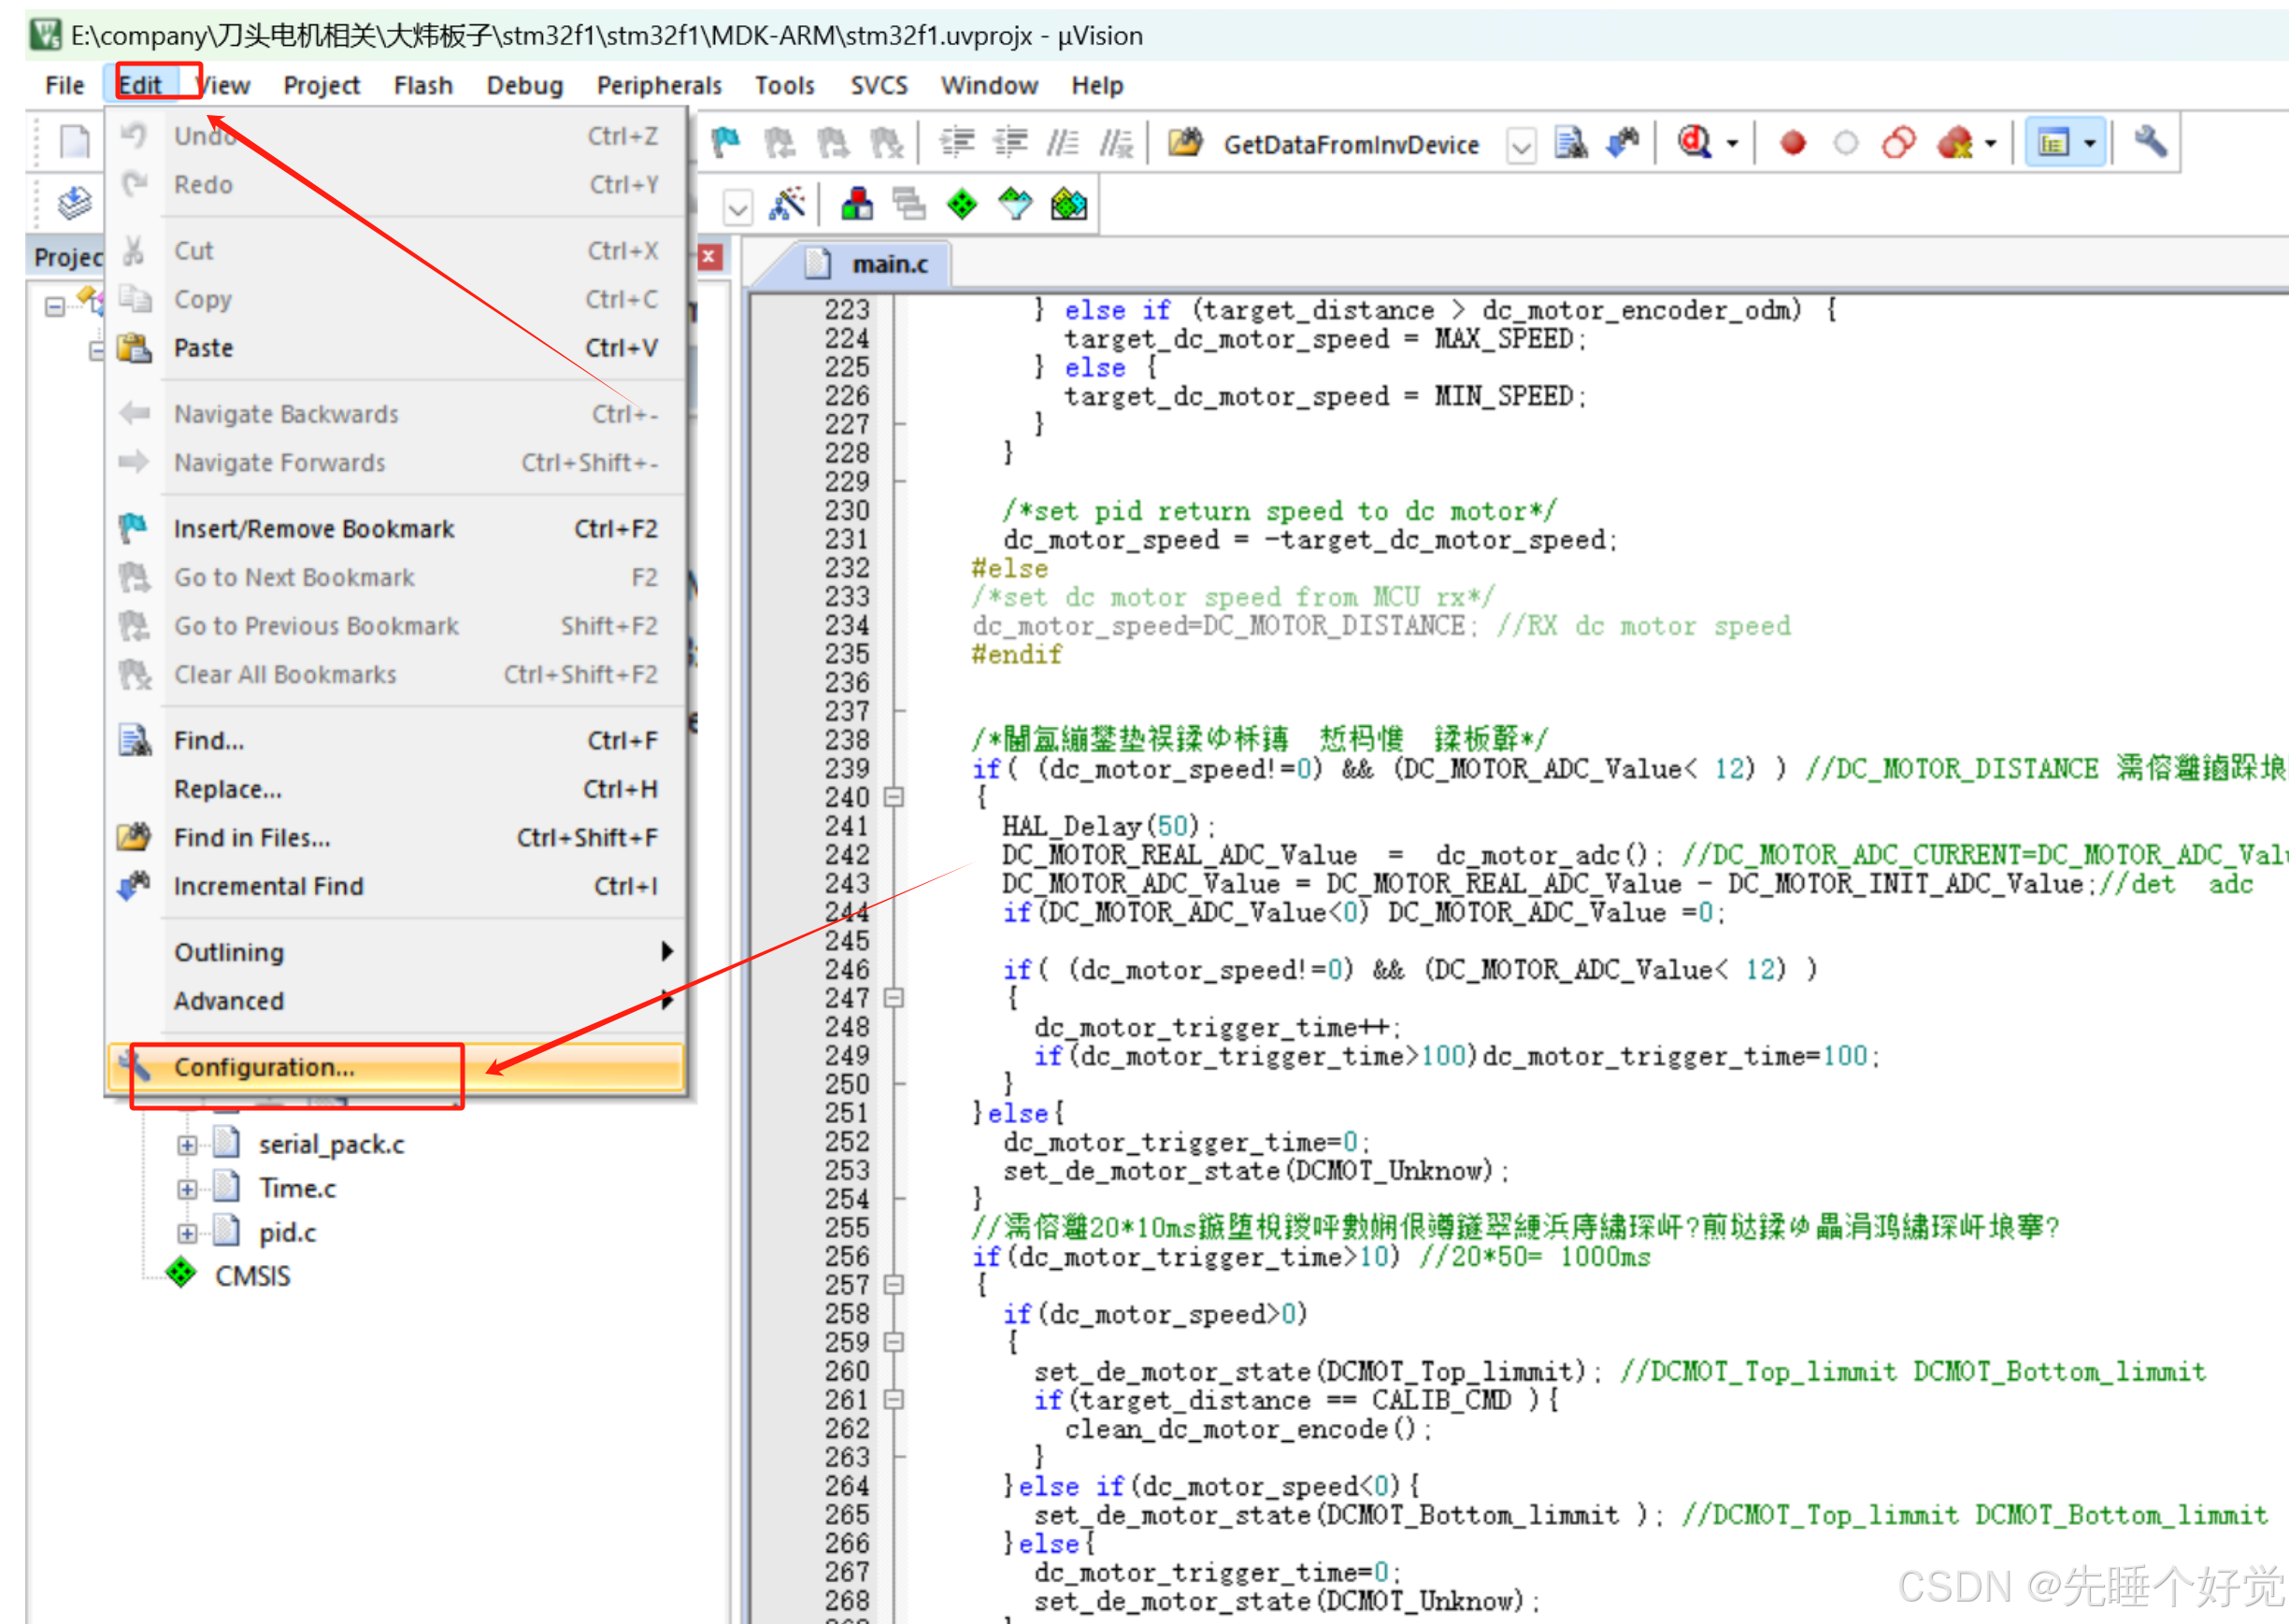Open Select Software Packs icon

coord(1015,205)
